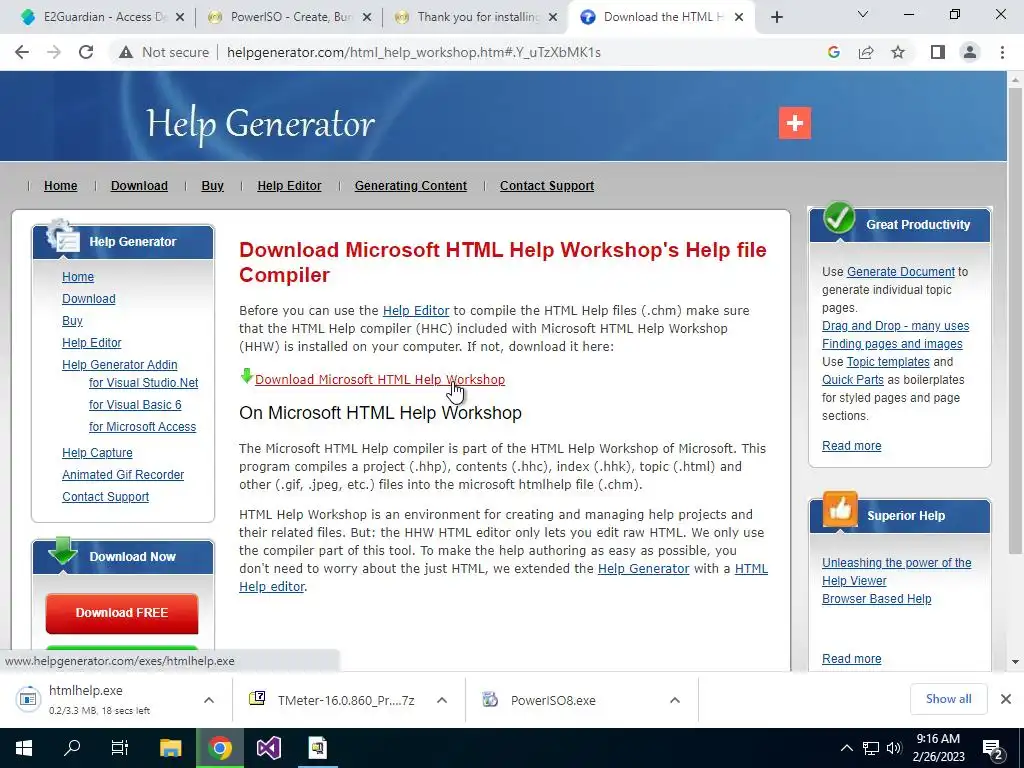This screenshot has width=1024, height=768.
Task: Open Help Editor in top navigation
Action: (289, 185)
